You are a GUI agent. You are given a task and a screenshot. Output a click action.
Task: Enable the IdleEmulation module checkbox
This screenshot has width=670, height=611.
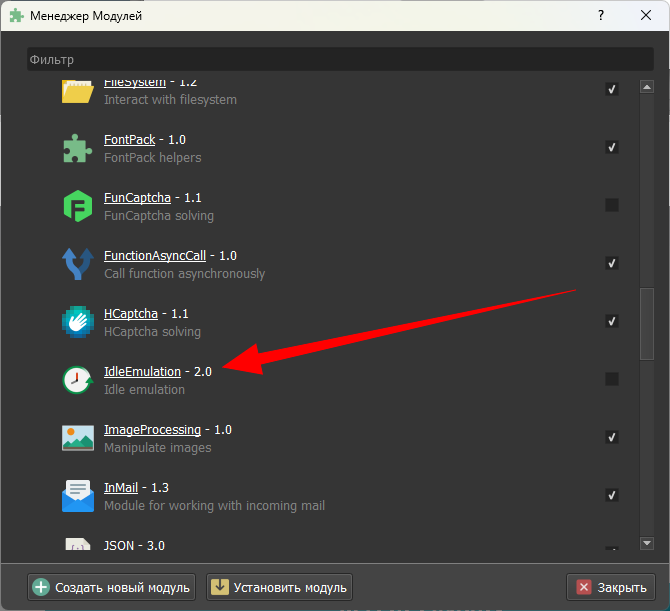click(x=612, y=380)
